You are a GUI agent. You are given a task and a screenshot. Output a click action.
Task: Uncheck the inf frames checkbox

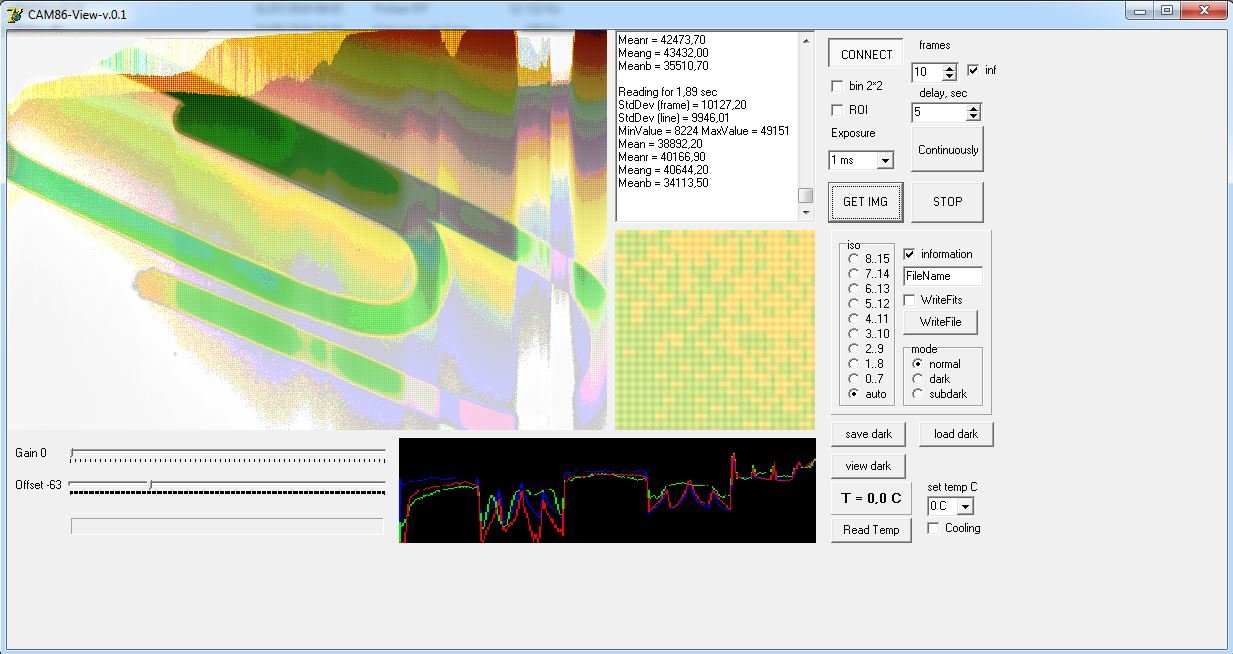[x=973, y=70]
